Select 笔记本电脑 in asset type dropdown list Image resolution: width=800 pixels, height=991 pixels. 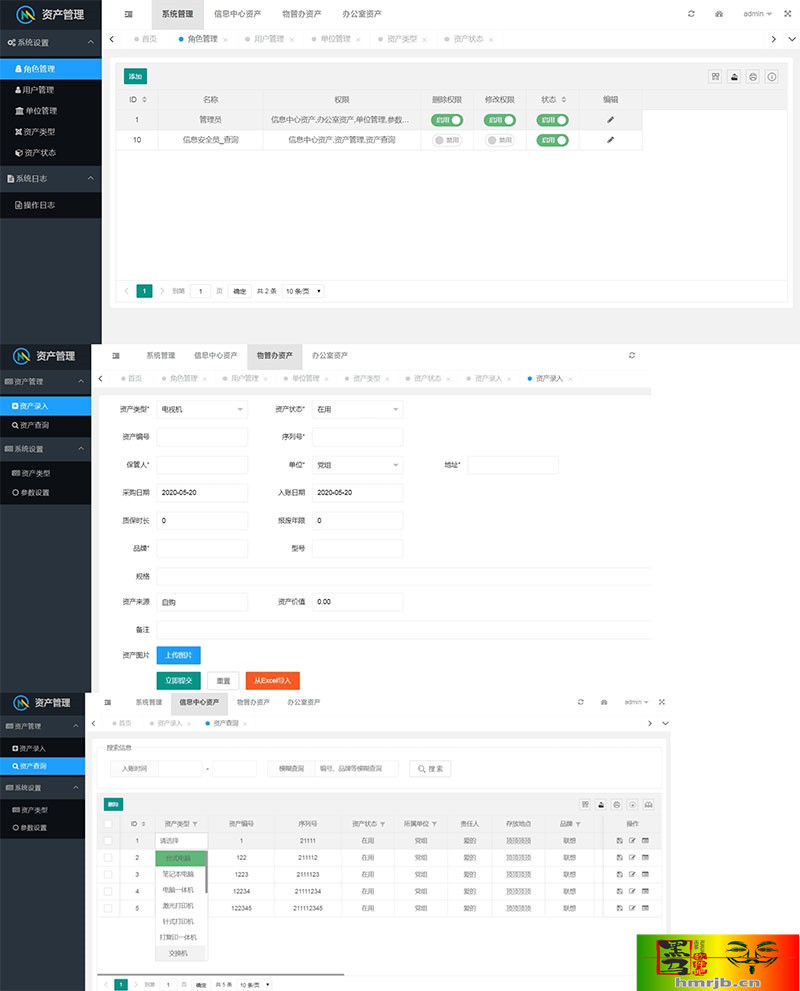coord(178,874)
